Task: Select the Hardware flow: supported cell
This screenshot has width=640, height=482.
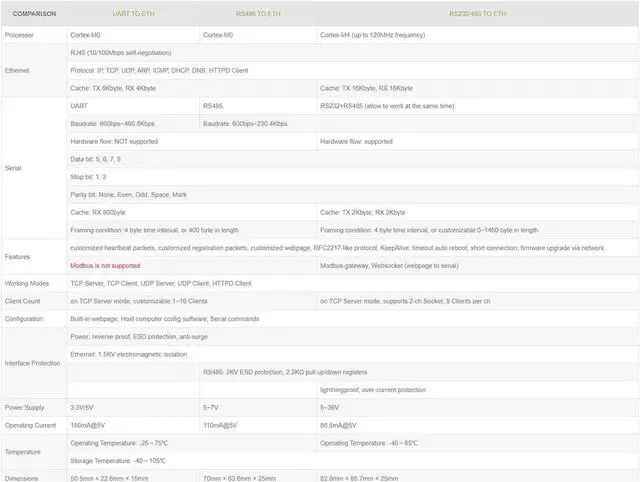Action: (477, 142)
